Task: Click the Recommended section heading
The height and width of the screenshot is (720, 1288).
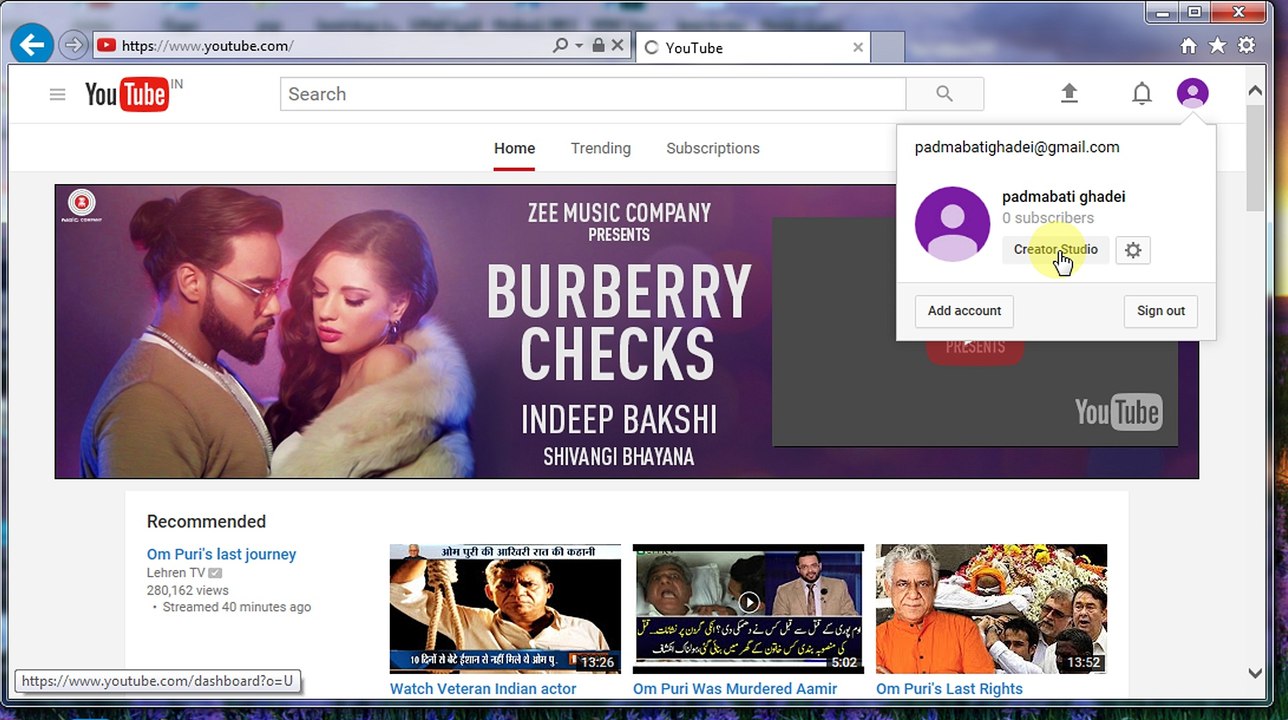Action: tap(206, 521)
